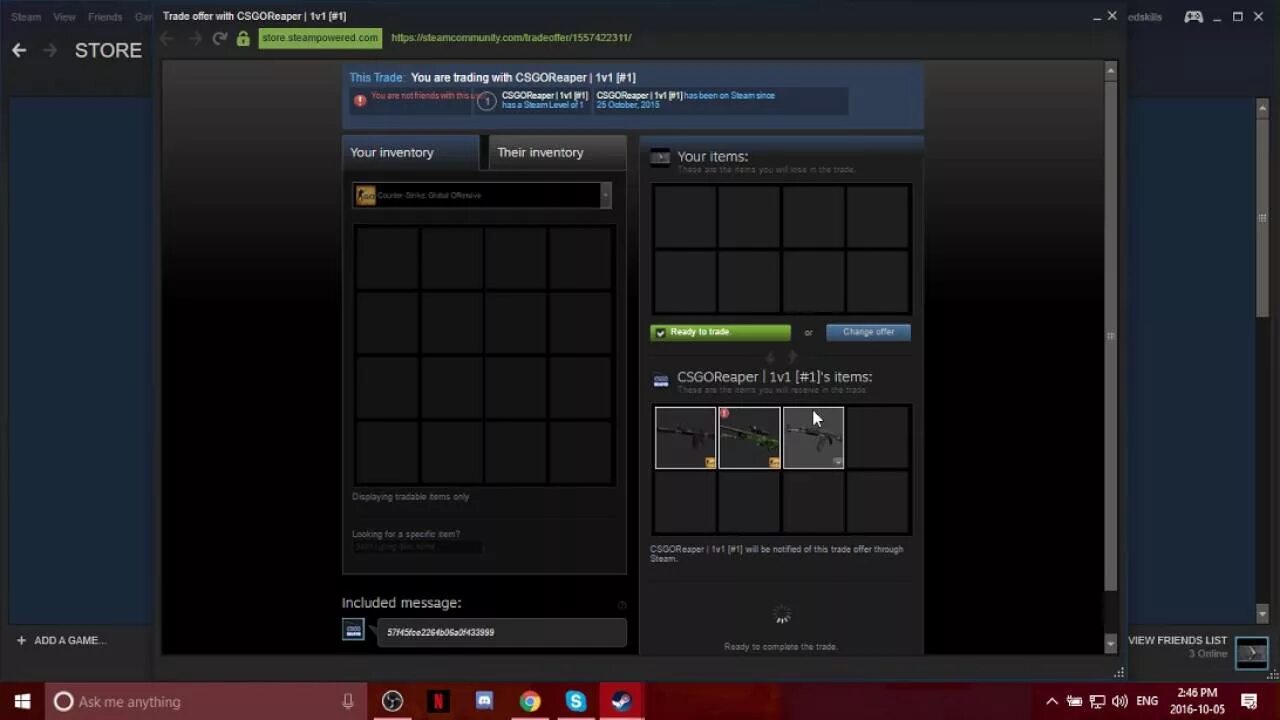Click the green rifle item with red marker
Viewport: 1280px width, 720px height.
[x=749, y=437]
